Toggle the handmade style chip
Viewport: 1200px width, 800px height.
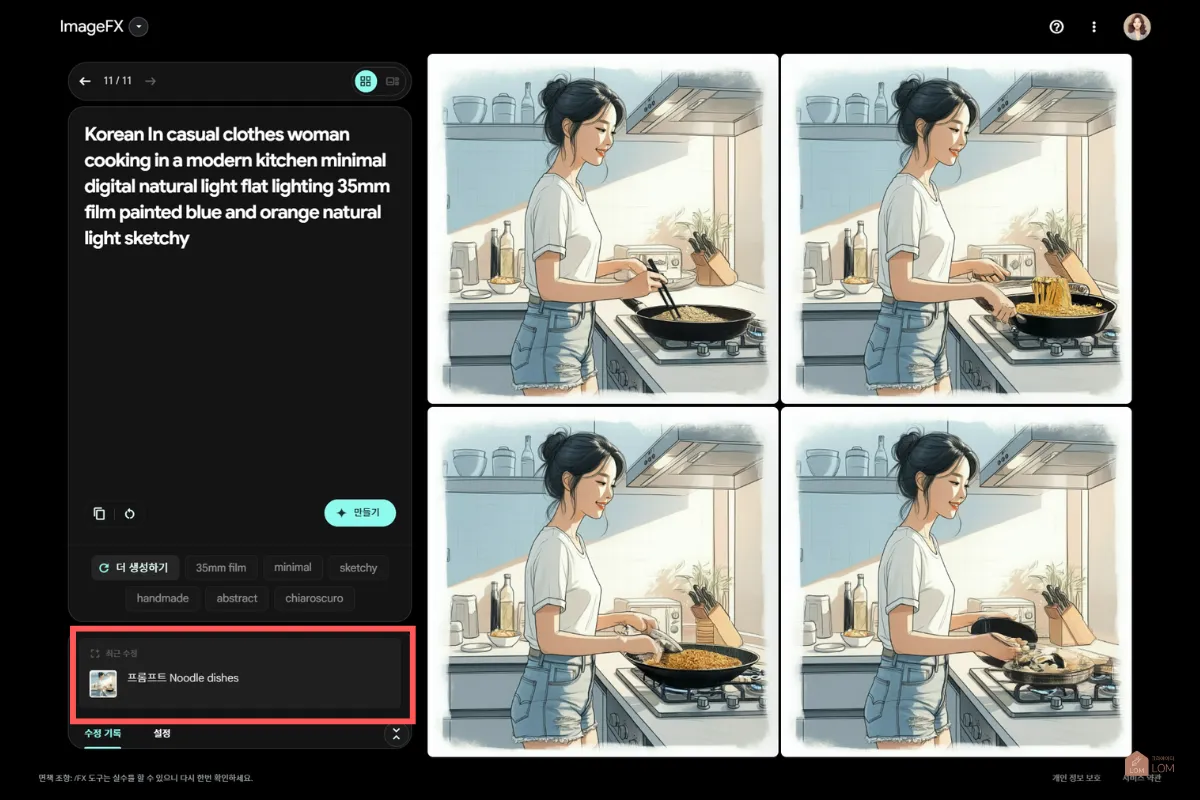pyautogui.click(x=163, y=599)
